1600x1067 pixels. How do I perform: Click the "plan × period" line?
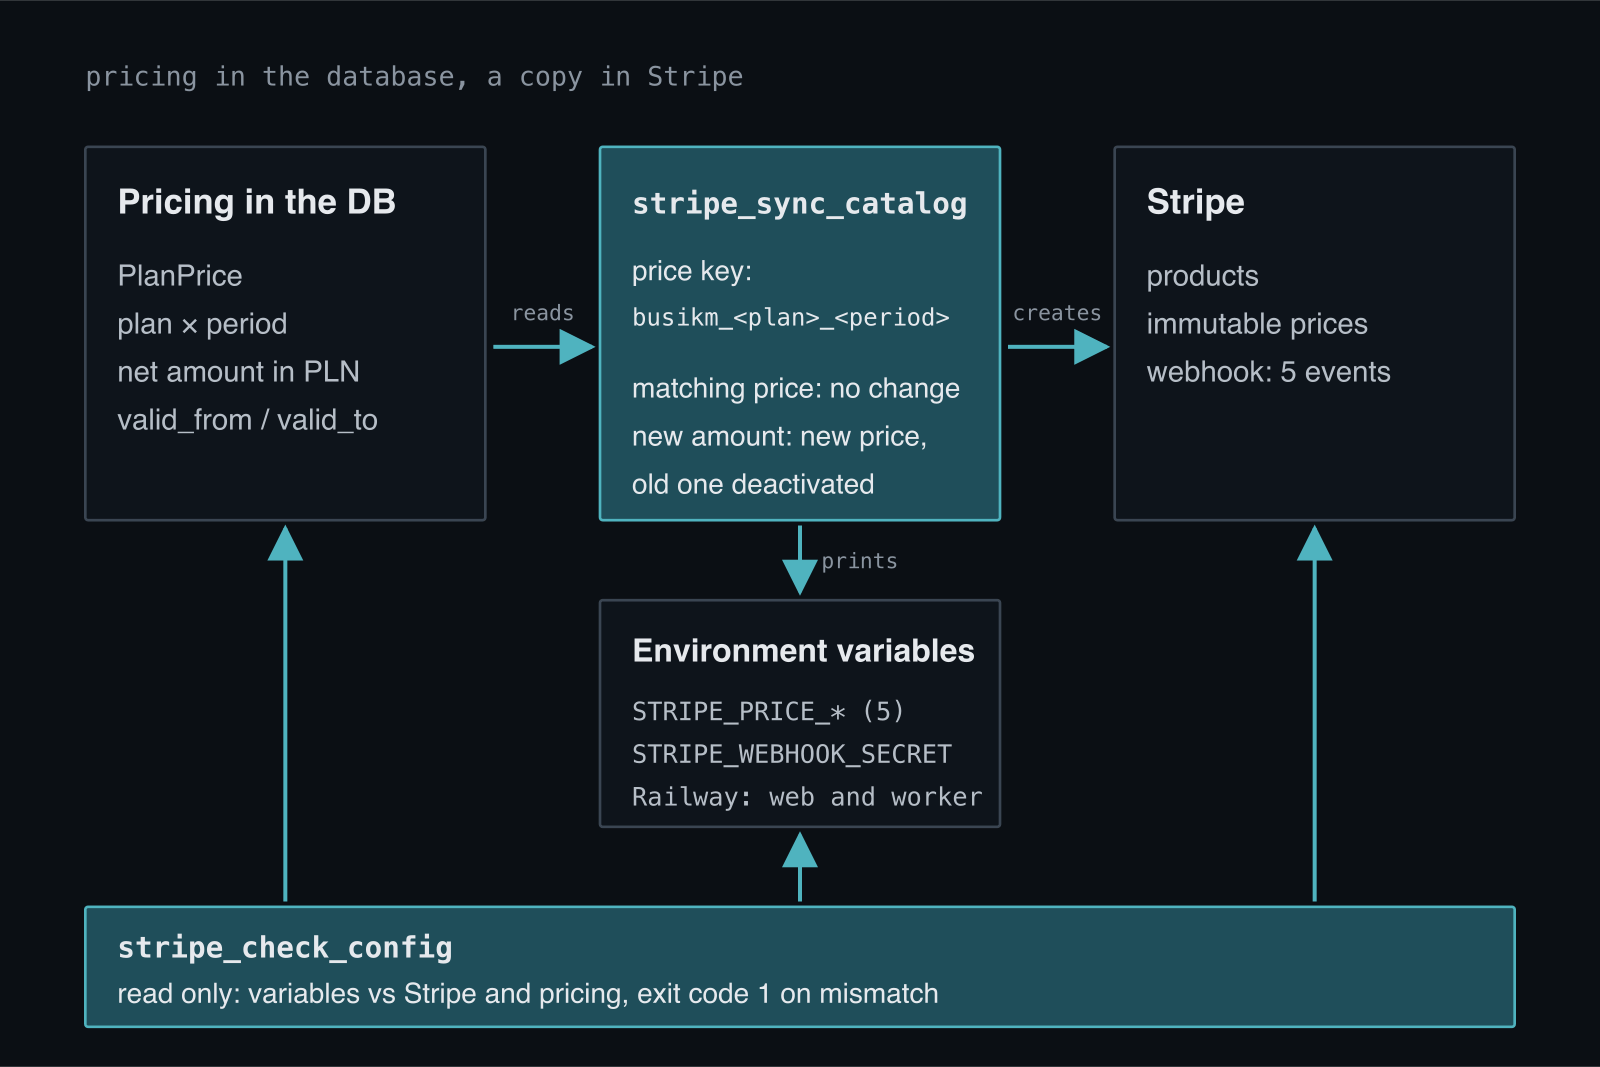(202, 324)
